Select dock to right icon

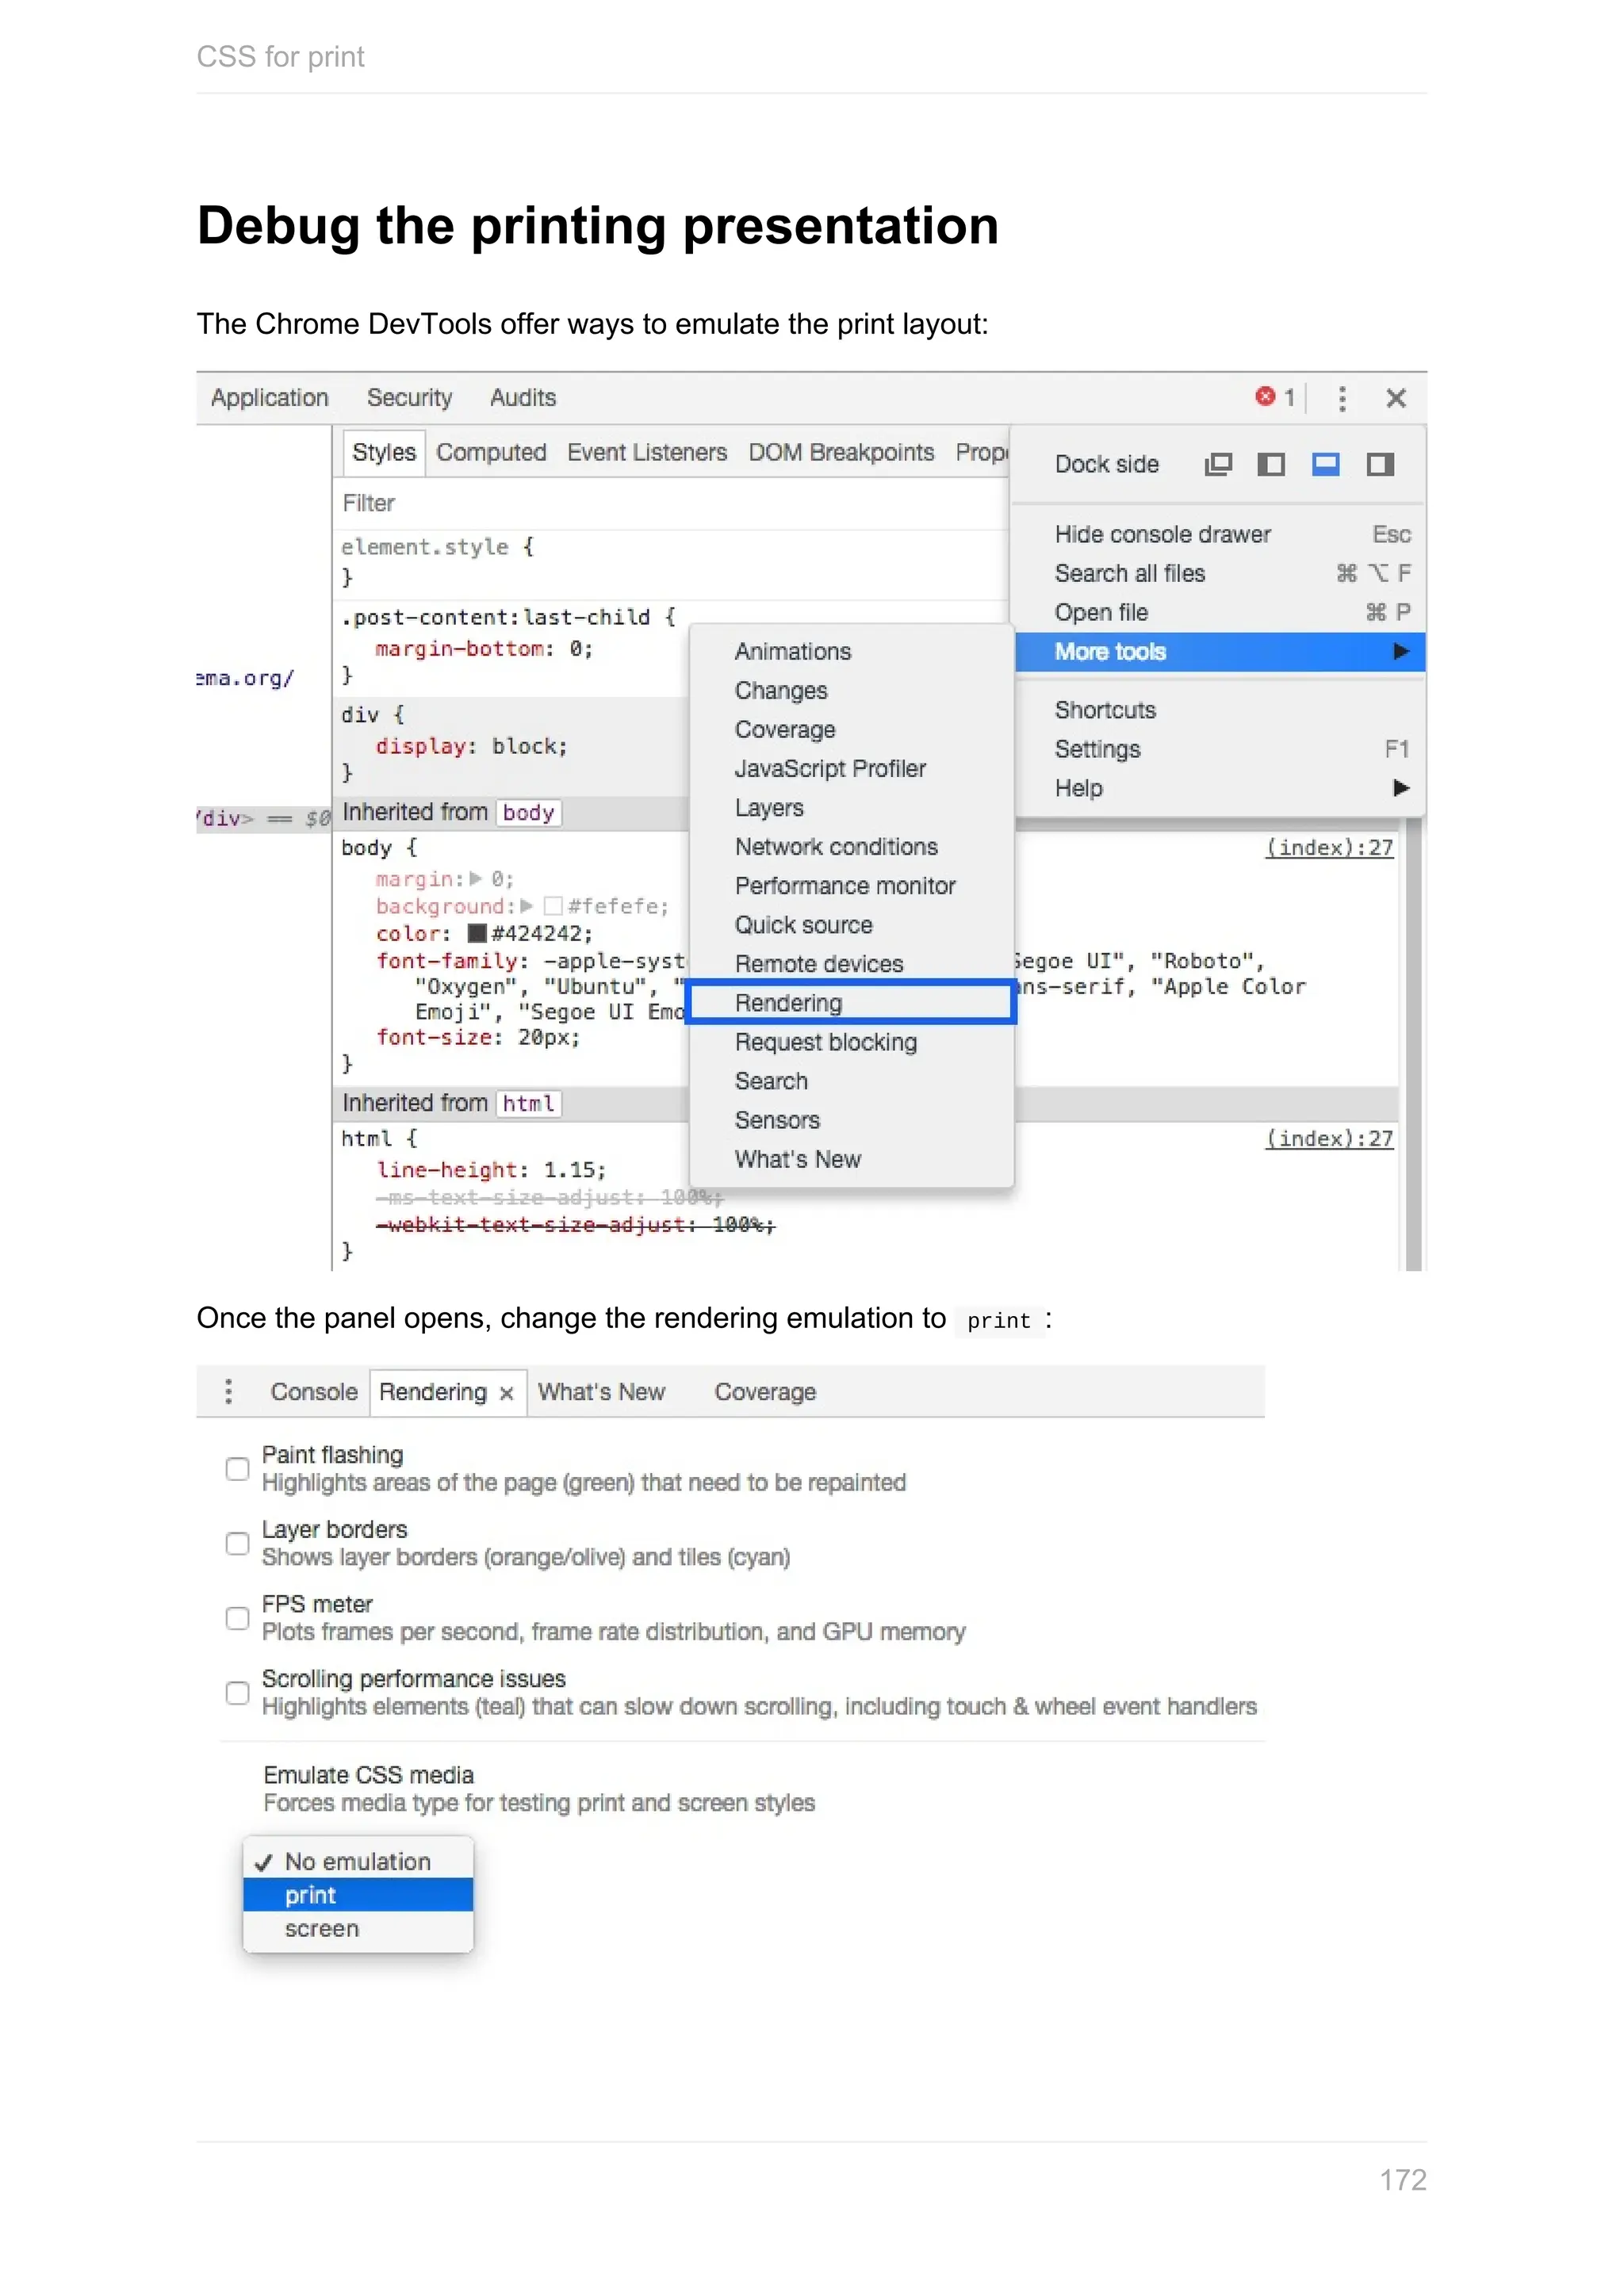click(1380, 464)
